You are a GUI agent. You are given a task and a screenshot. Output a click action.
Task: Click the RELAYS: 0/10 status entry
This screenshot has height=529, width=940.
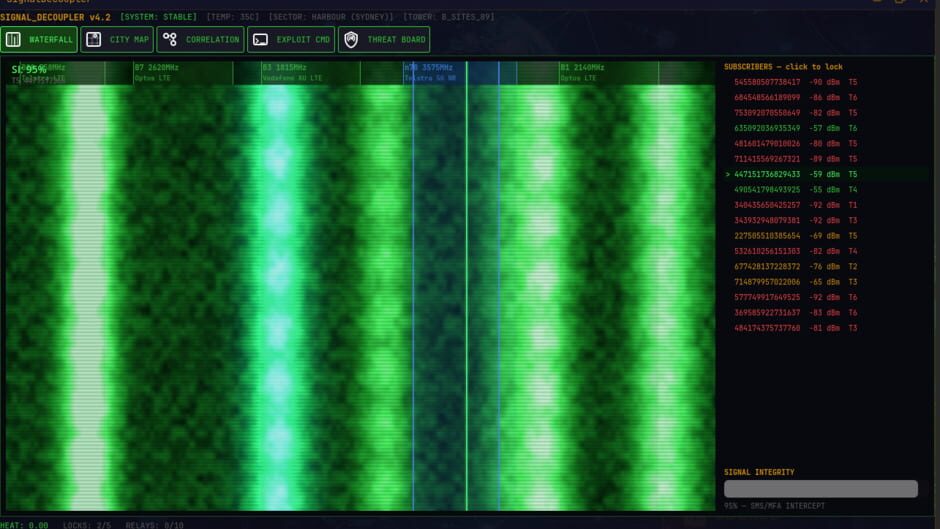(x=155, y=525)
